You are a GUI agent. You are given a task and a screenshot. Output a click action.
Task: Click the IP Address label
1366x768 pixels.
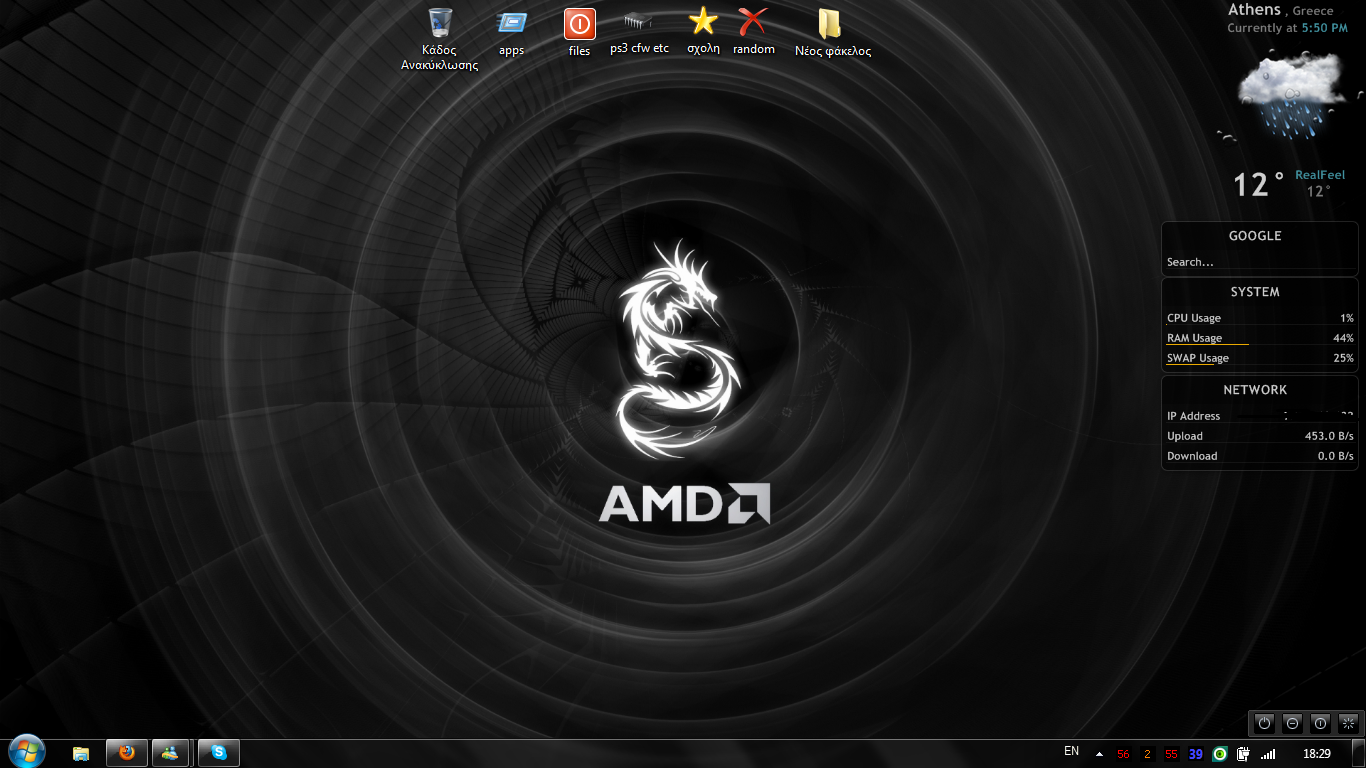coord(1194,416)
